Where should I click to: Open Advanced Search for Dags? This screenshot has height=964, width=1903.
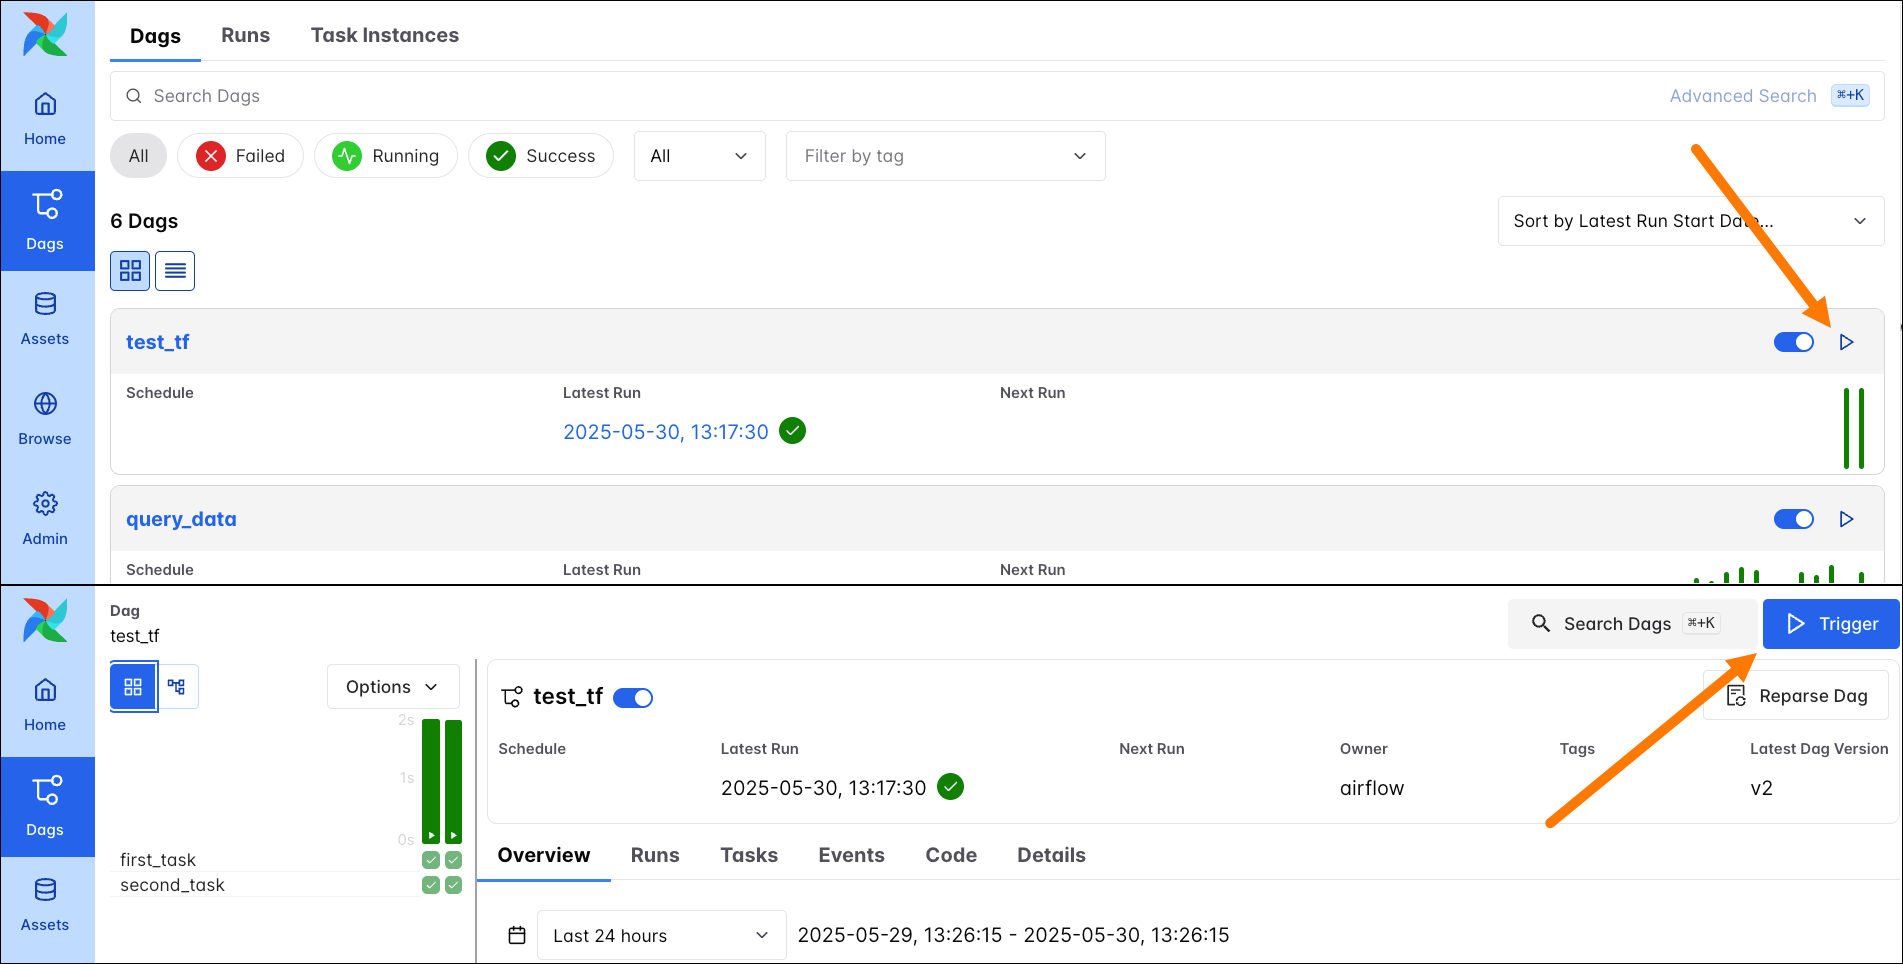click(x=1742, y=95)
